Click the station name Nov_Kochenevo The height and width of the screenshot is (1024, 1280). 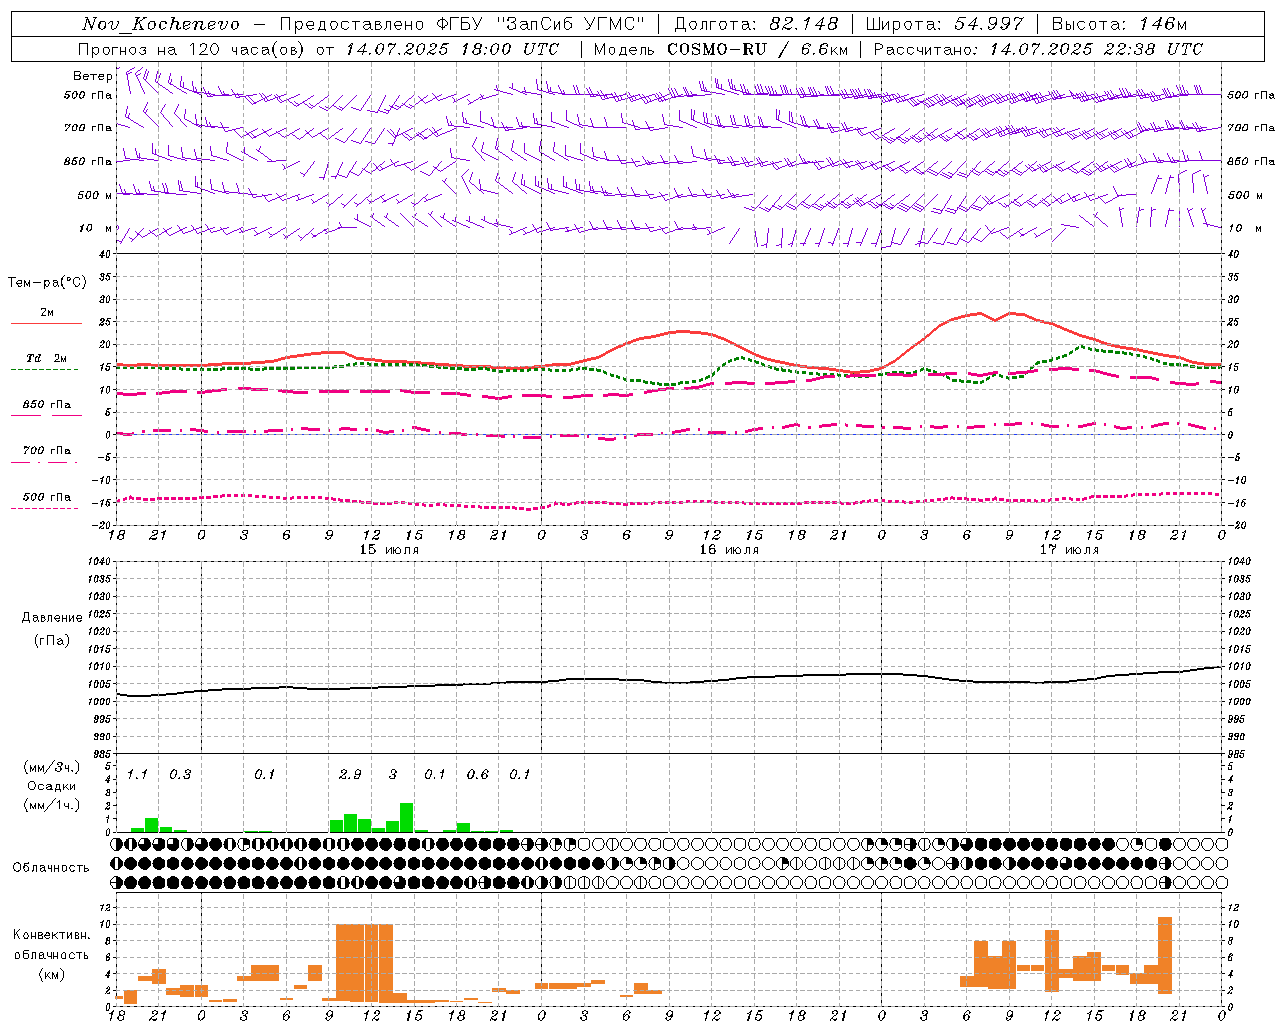(x=161, y=24)
